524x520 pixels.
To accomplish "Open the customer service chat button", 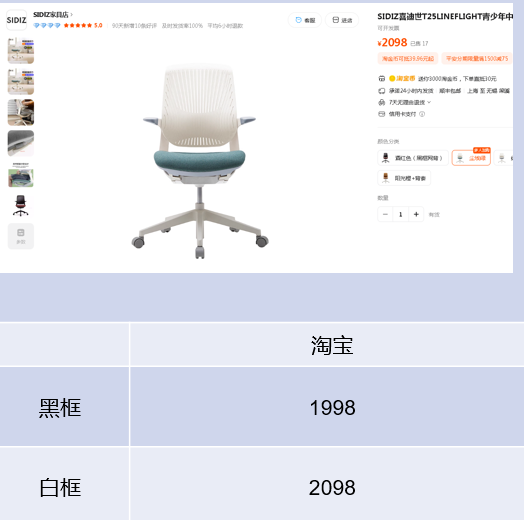I will (x=305, y=20).
